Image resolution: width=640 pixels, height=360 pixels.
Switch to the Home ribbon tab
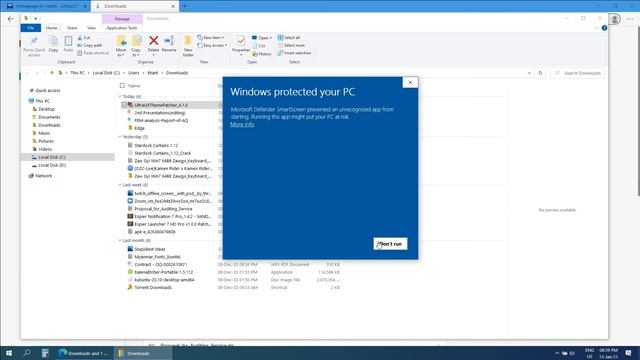tap(51, 28)
